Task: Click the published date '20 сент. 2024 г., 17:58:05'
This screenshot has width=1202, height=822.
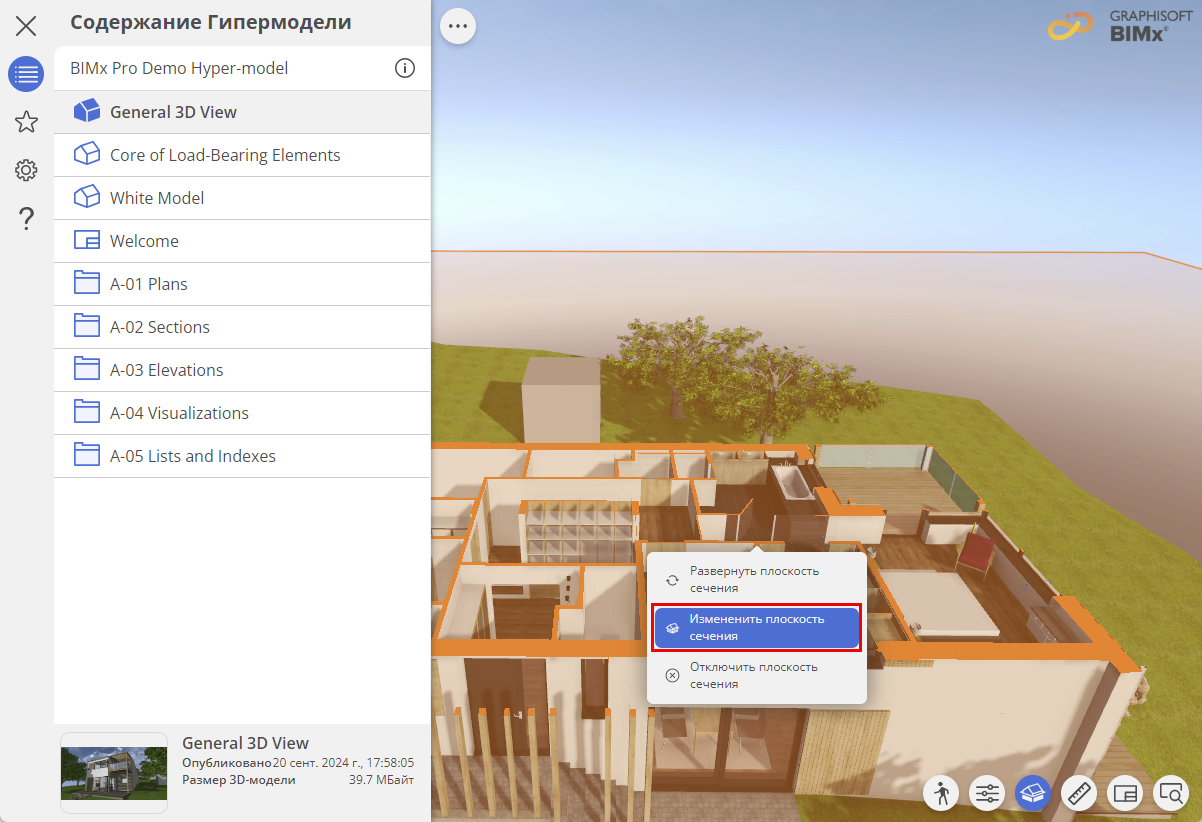Action: 344,763
